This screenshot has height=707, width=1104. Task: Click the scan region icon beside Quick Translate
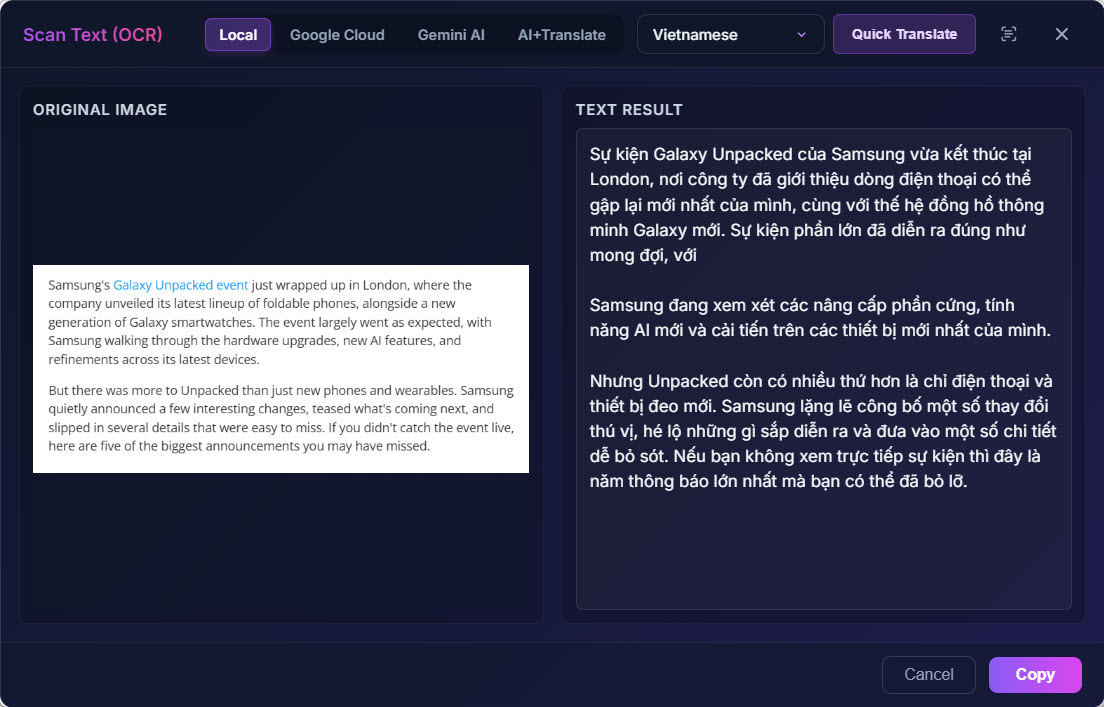(1008, 34)
